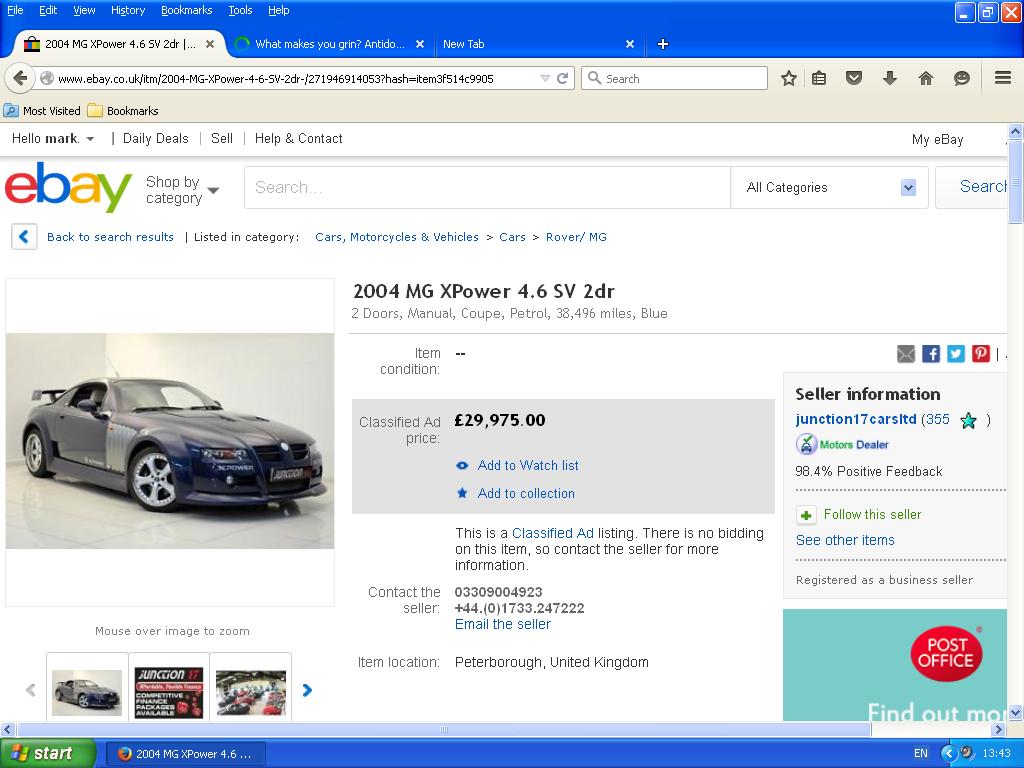Open the View menu
This screenshot has width=1024, height=768.
(x=84, y=10)
